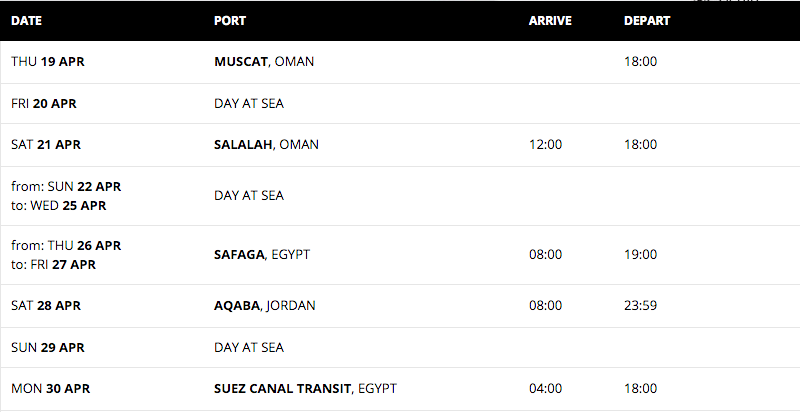
Task: Select the SAFAGA, EGYPT port entry
Action: click(262, 254)
